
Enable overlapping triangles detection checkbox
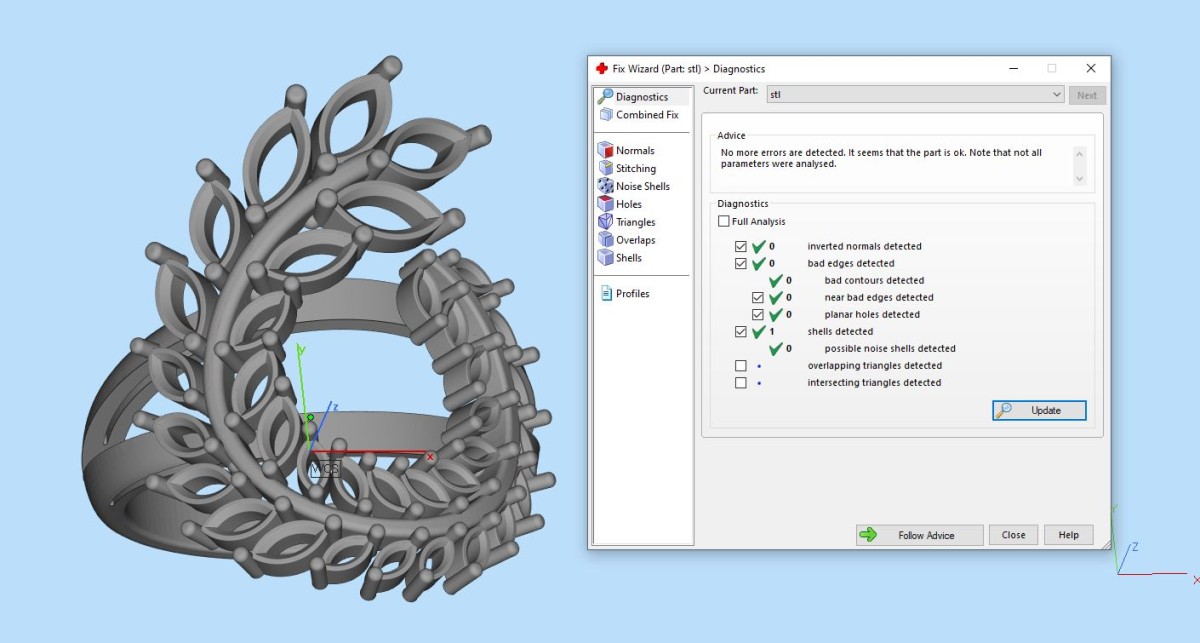(x=741, y=366)
